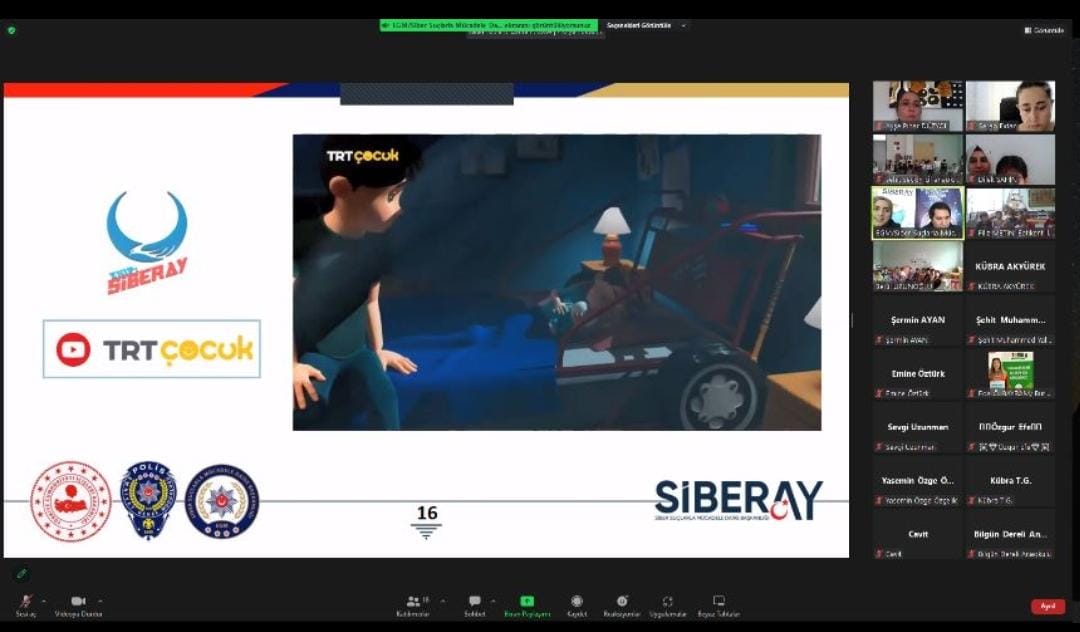Select the Özgur Efe participant tile
This screenshot has width=1080, height=632.
[1010, 428]
